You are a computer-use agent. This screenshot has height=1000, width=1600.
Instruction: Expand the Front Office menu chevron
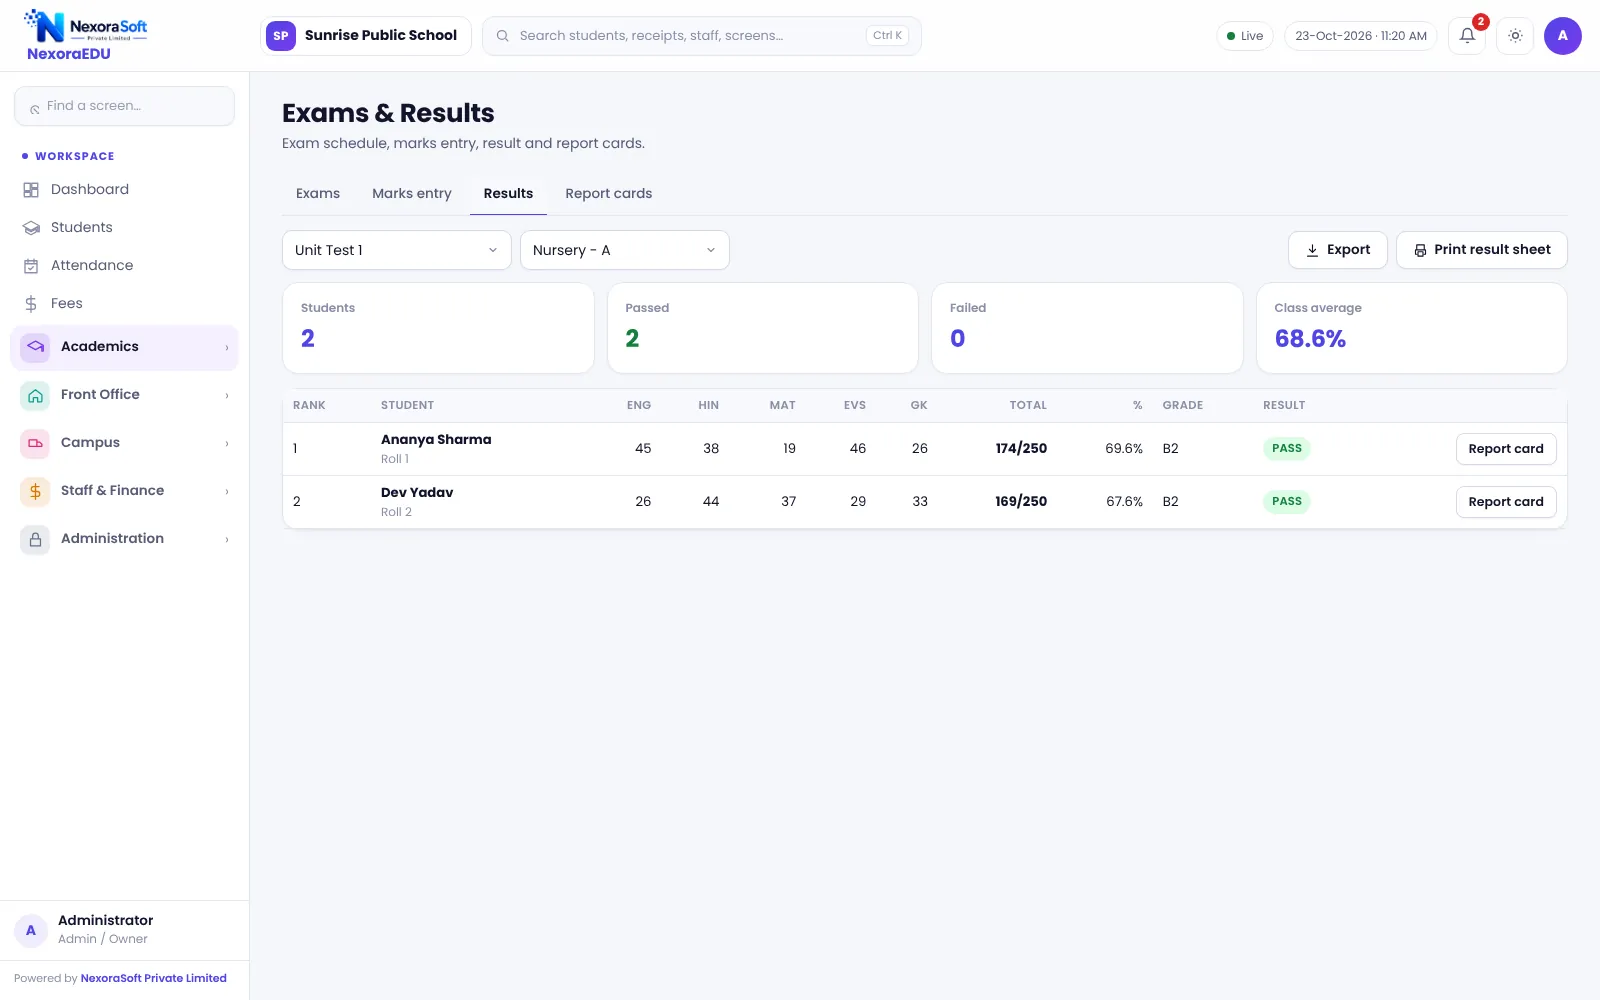pyautogui.click(x=227, y=396)
